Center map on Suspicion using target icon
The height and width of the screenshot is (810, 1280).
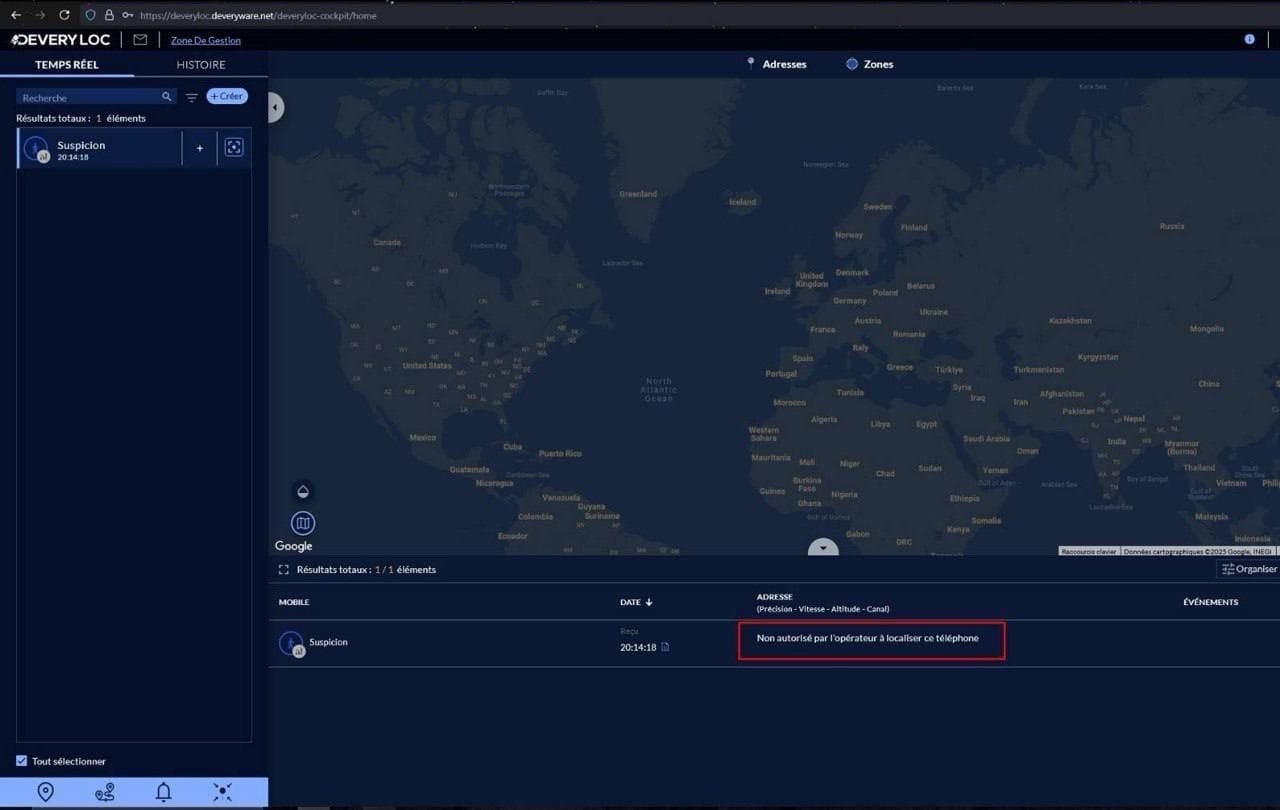(234, 148)
